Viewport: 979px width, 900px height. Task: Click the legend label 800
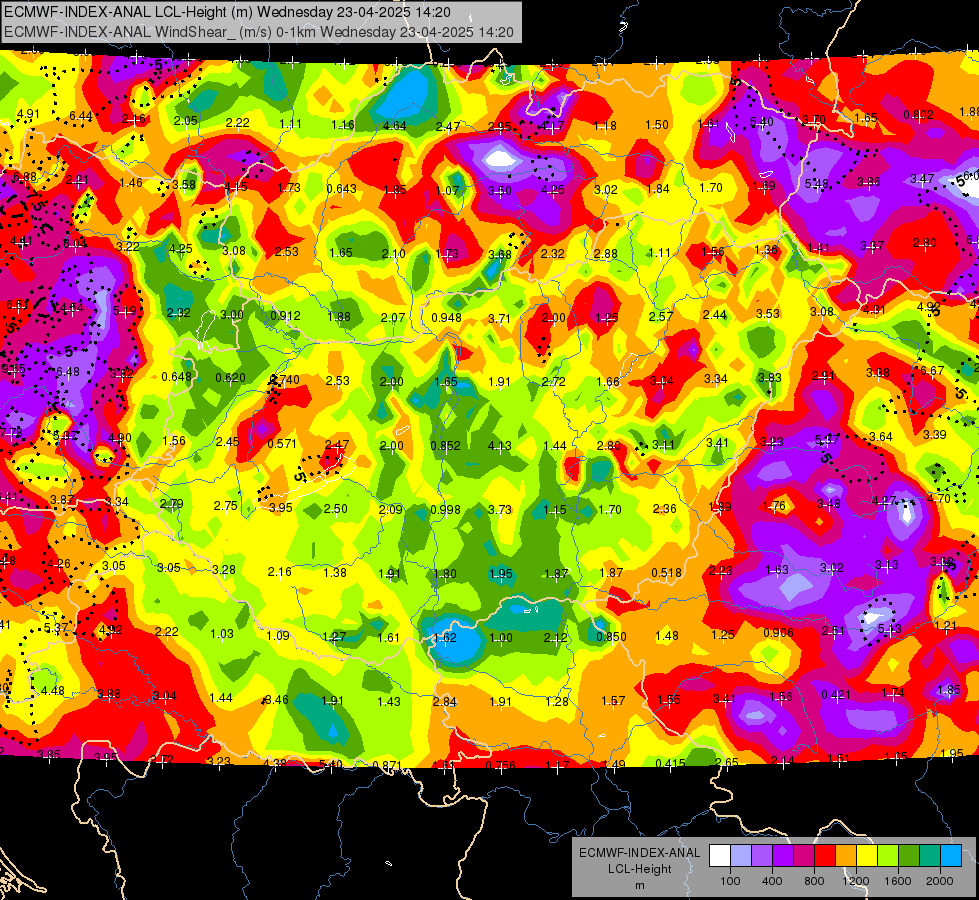coord(814,881)
